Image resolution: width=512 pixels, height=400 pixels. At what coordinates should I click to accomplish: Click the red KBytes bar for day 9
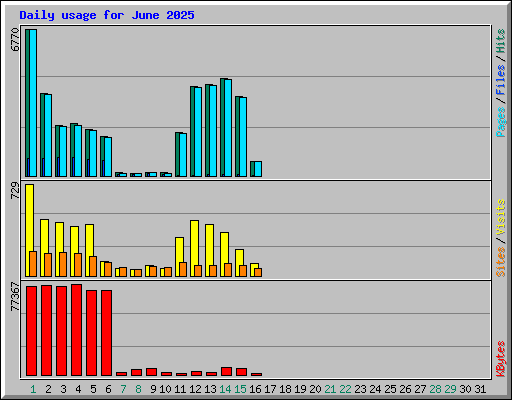[151, 372]
